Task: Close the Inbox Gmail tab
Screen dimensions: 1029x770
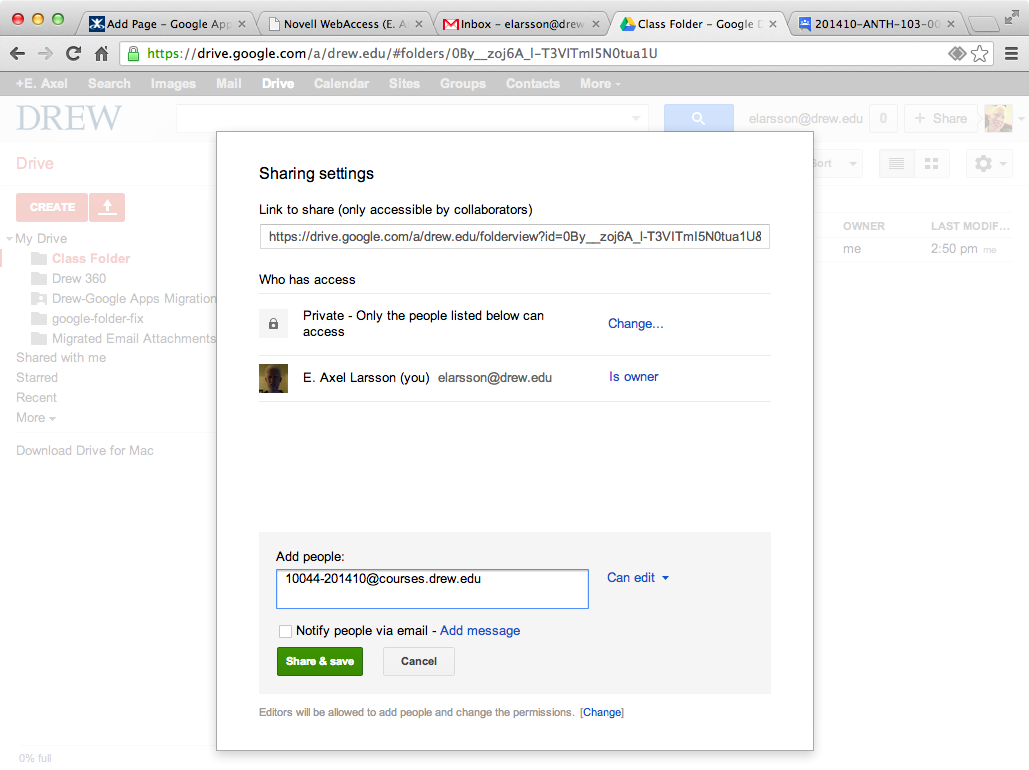Action: pos(596,24)
